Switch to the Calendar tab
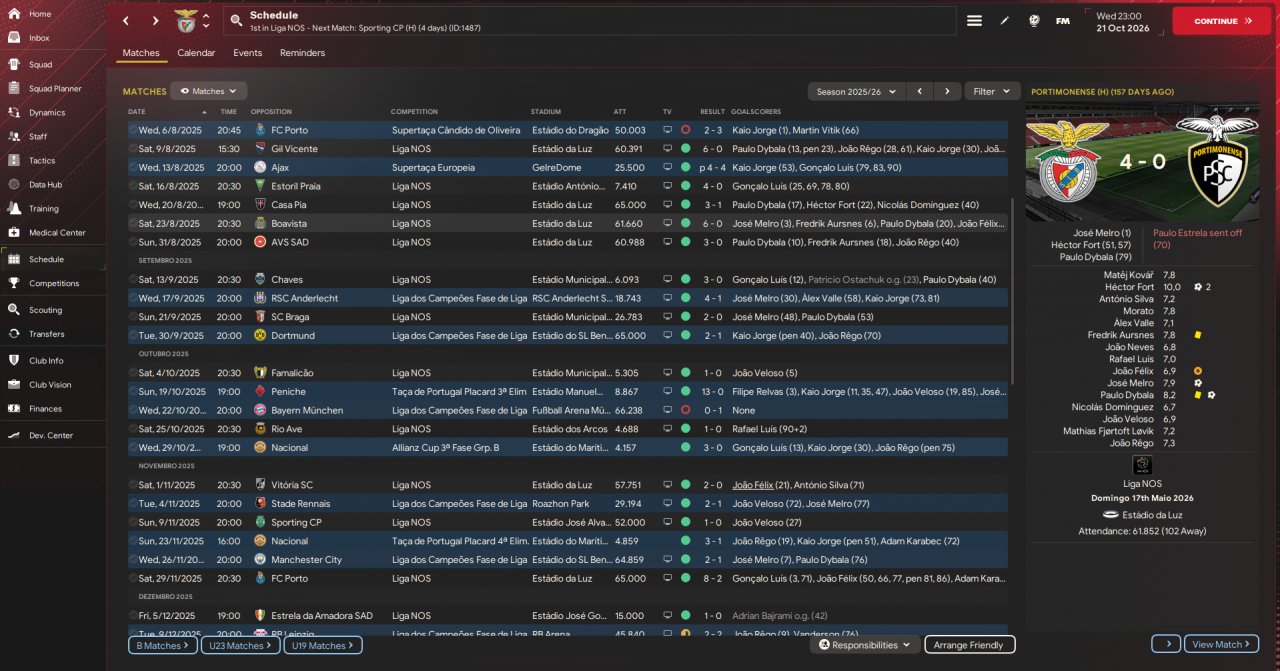Screen dimensions: 1280x671 coord(196,53)
